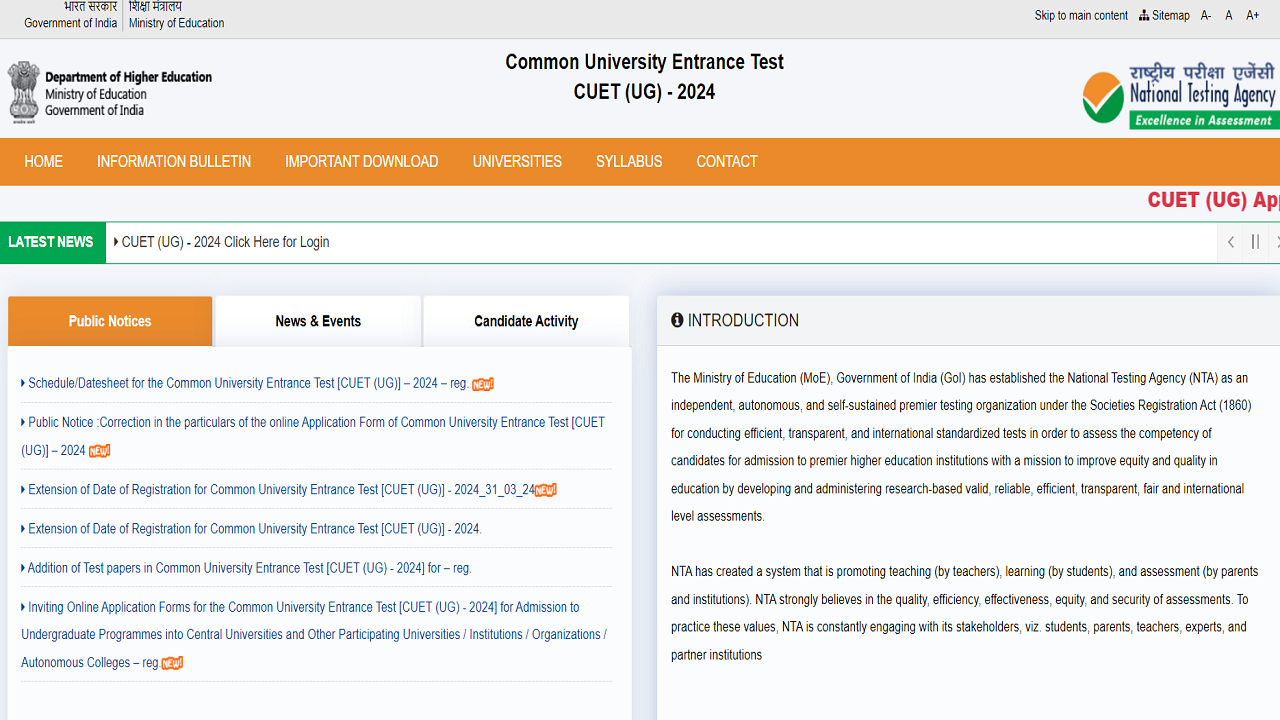The height and width of the screenshot is (720, 1280).
Task: Click the INTRODUCTION heading text
Action: (x=743, y=320)
